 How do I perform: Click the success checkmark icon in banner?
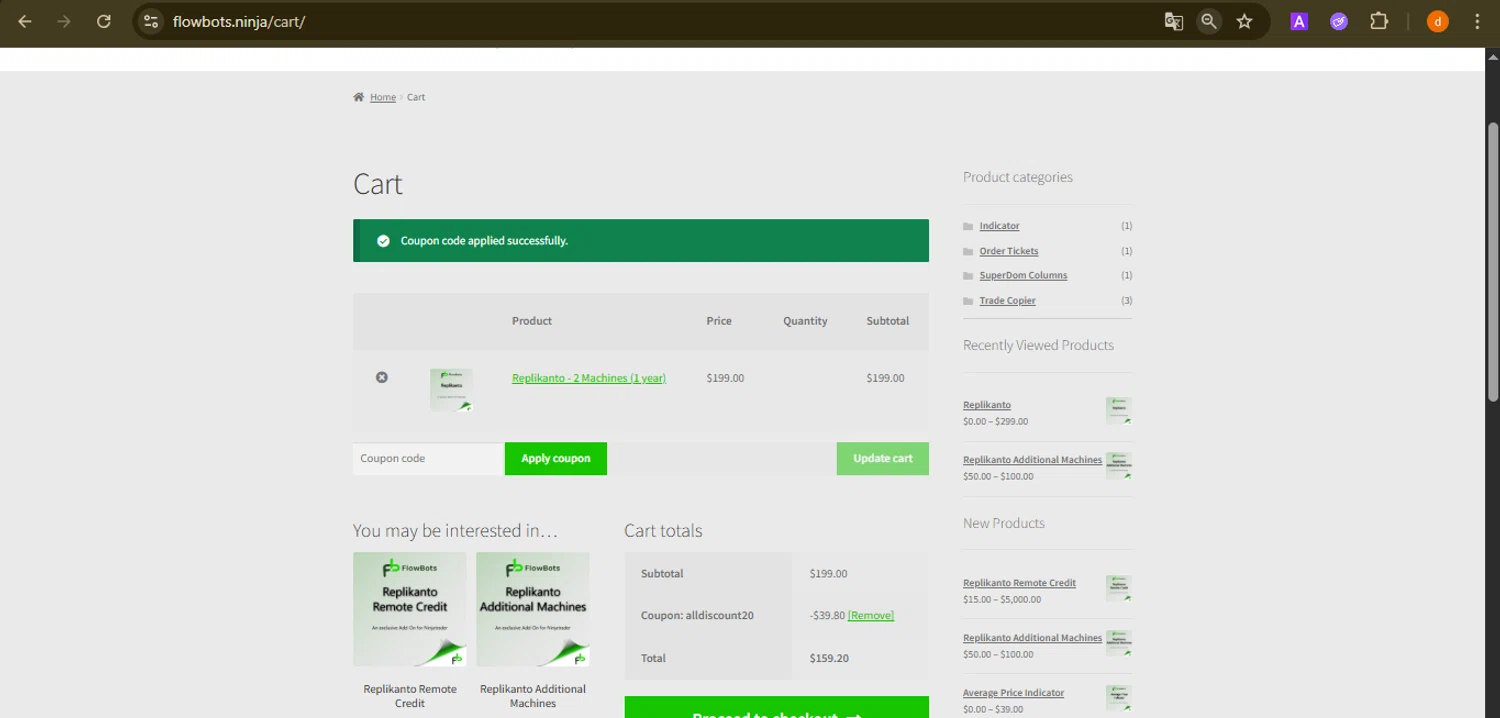[383, 241]
